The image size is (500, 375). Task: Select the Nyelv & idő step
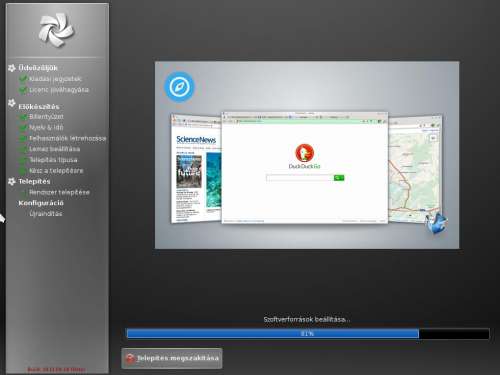[46, 128]
